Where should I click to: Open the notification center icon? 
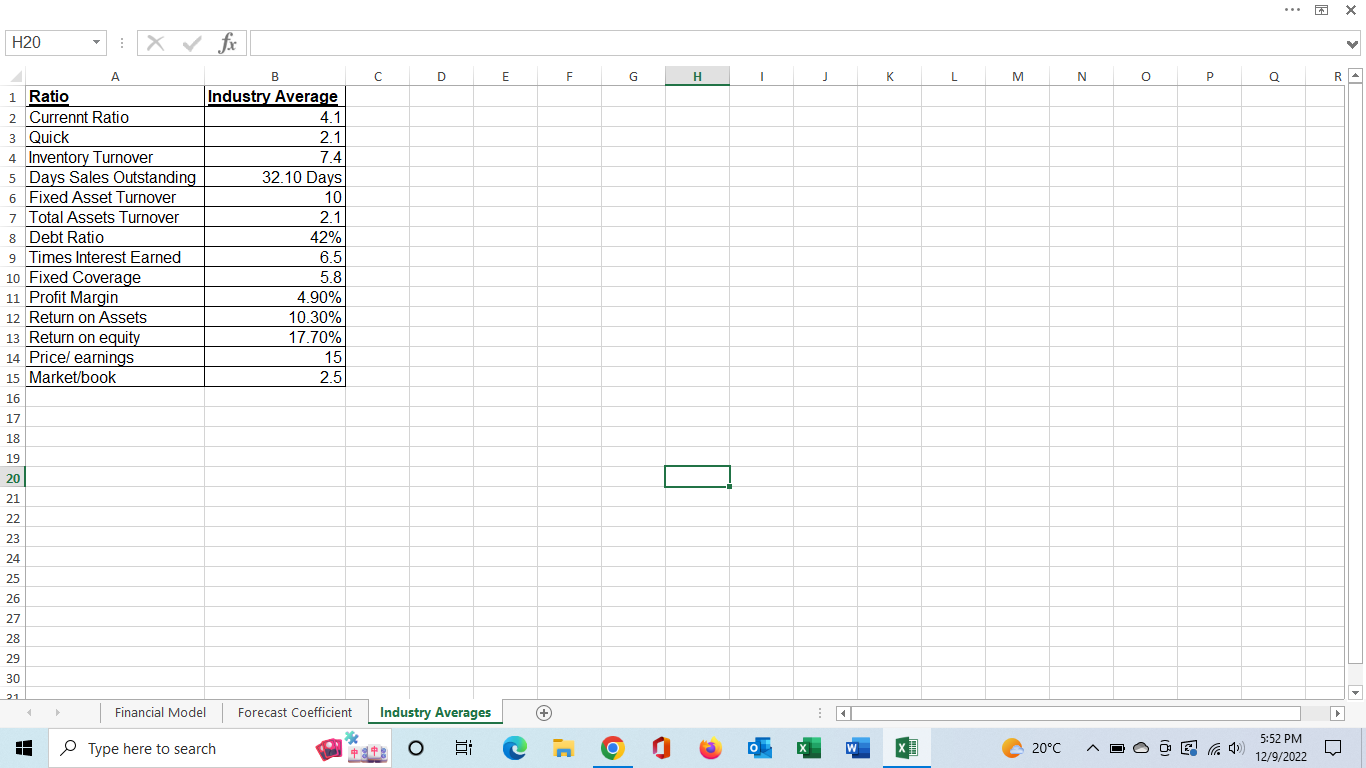(x=1335, y=748)
